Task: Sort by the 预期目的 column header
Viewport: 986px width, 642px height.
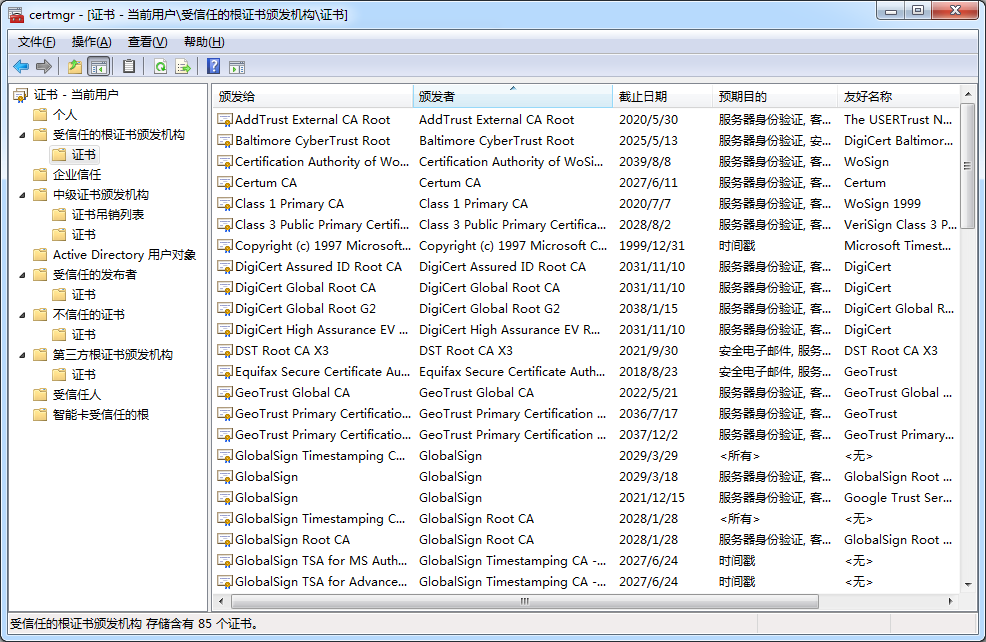Action: [x=775, y=96]
